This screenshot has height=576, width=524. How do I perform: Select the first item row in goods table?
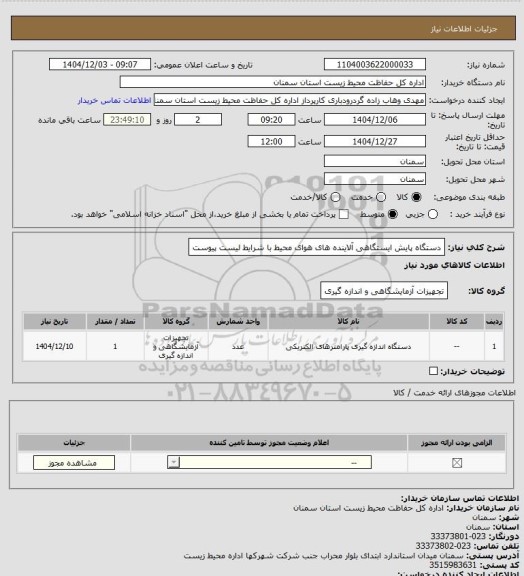tap(263, 346)
